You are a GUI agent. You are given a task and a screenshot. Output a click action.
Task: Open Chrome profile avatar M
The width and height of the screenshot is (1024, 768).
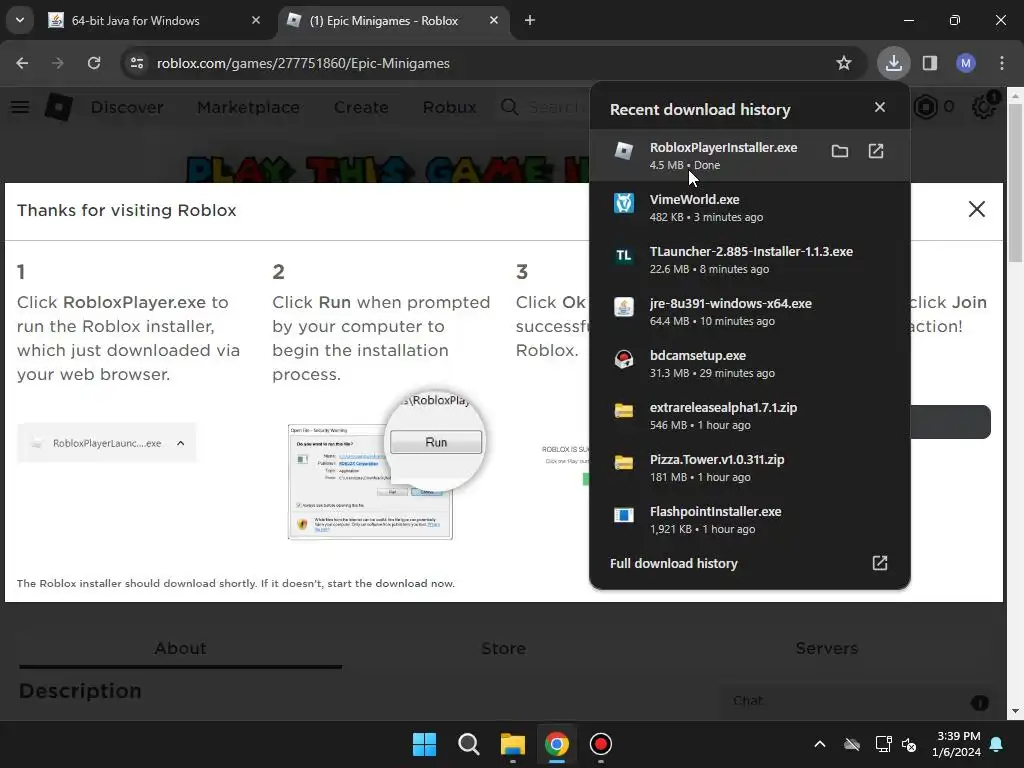[966, 63]
